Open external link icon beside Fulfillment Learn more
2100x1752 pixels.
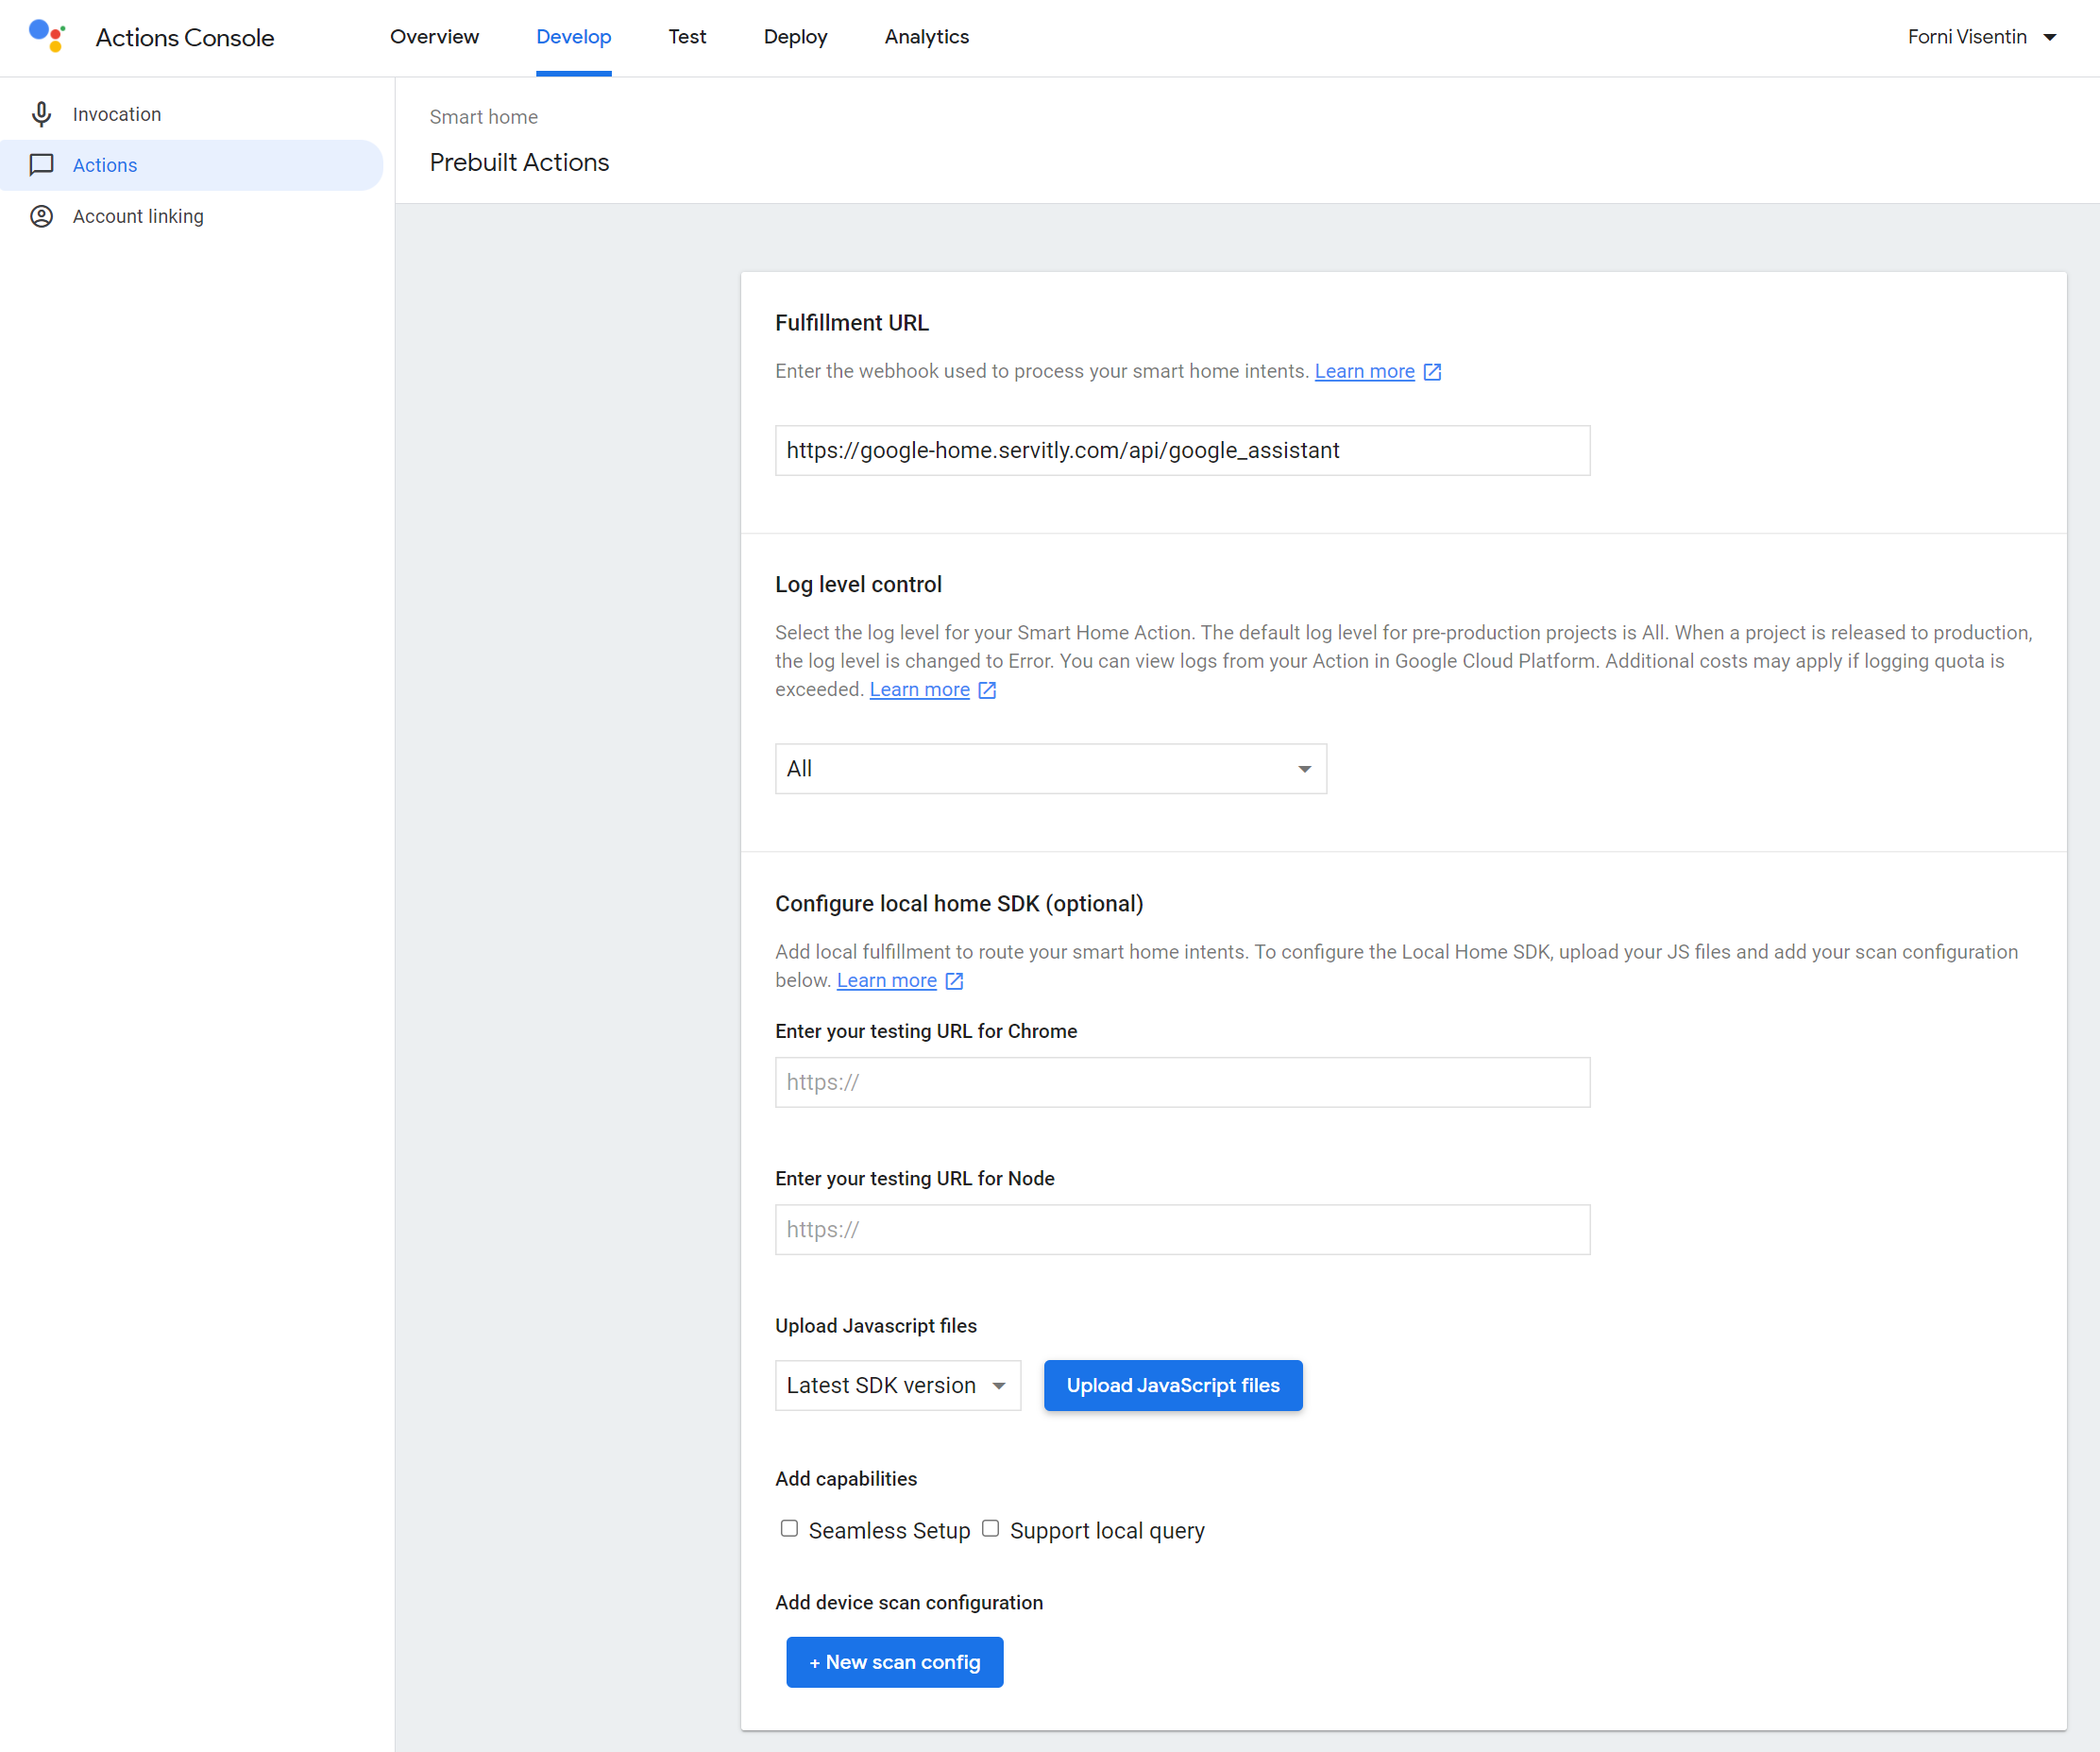(x=1432, y=372)
